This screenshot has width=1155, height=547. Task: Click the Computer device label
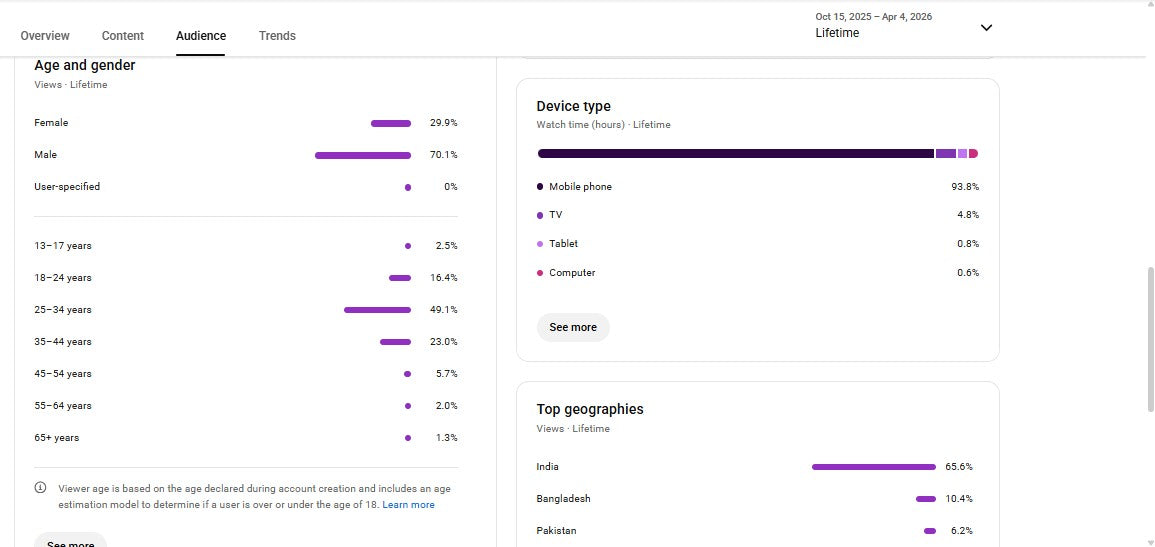click(572, 272)
